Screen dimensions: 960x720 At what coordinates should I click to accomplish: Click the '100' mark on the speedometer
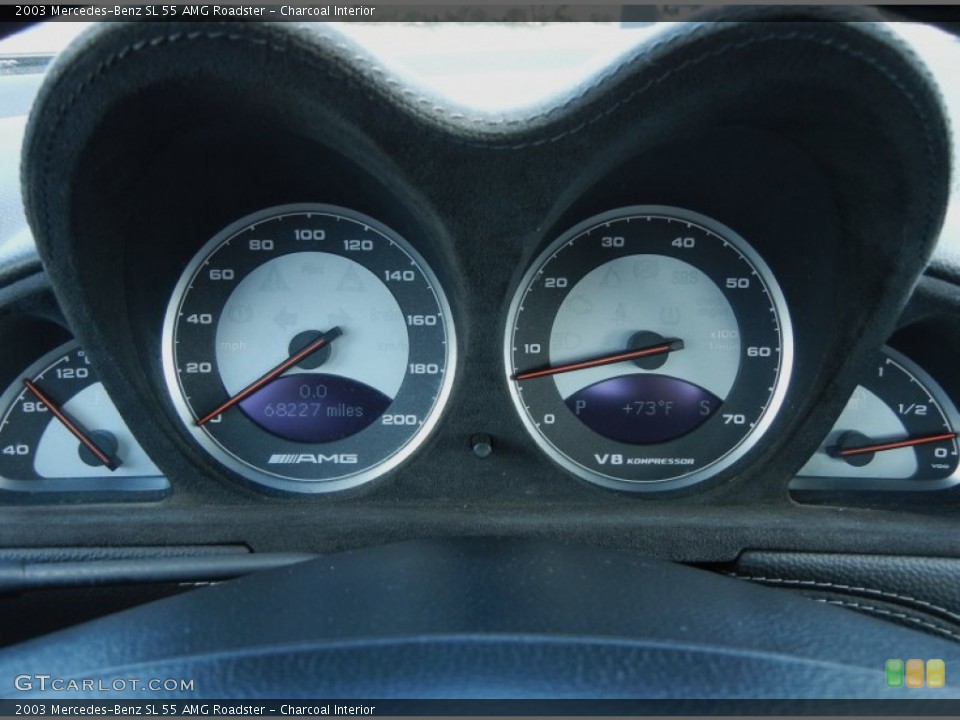coord(310,234)
